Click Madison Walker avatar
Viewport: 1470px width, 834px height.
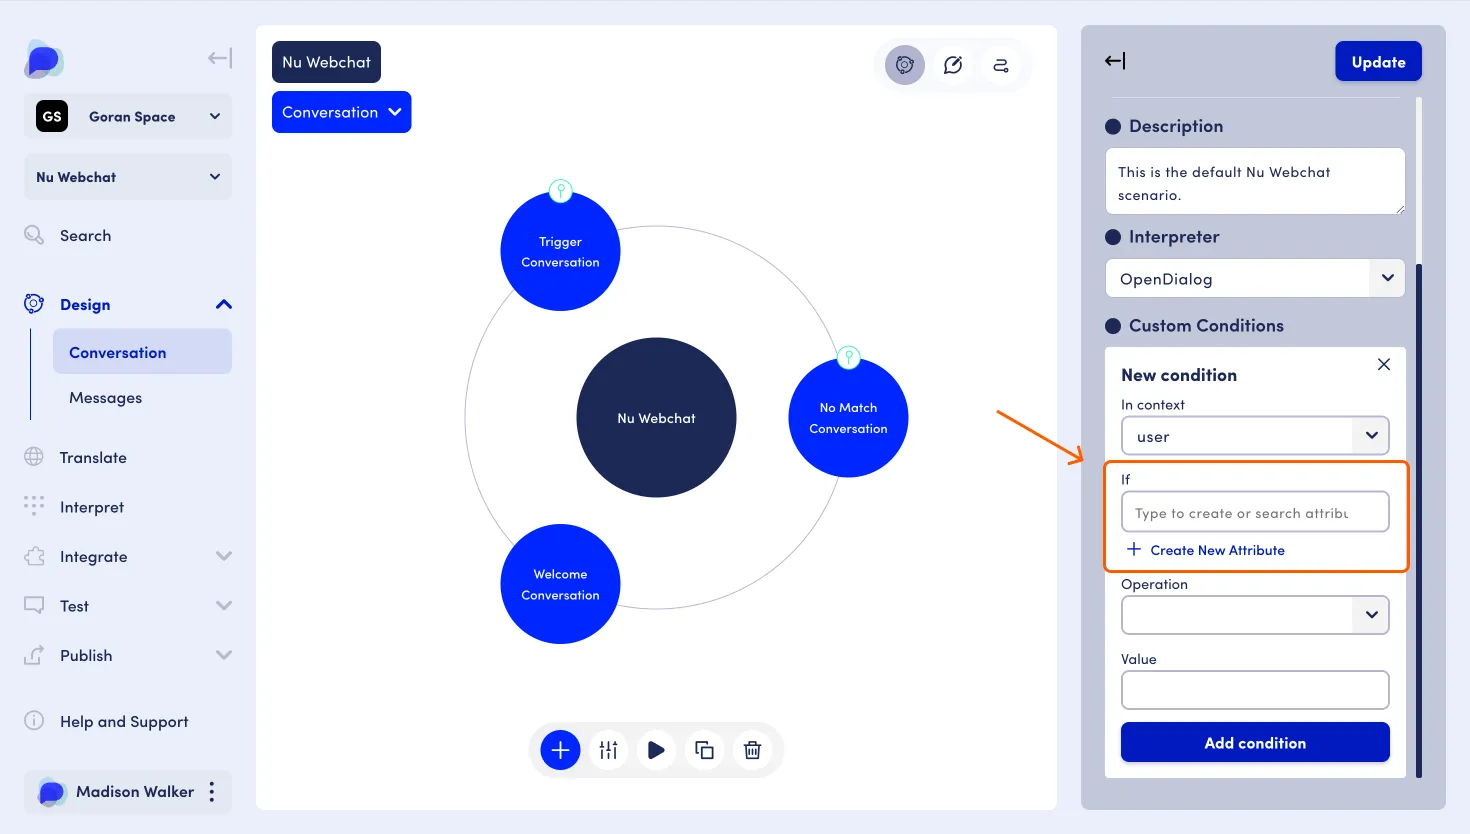click(51, 792)
